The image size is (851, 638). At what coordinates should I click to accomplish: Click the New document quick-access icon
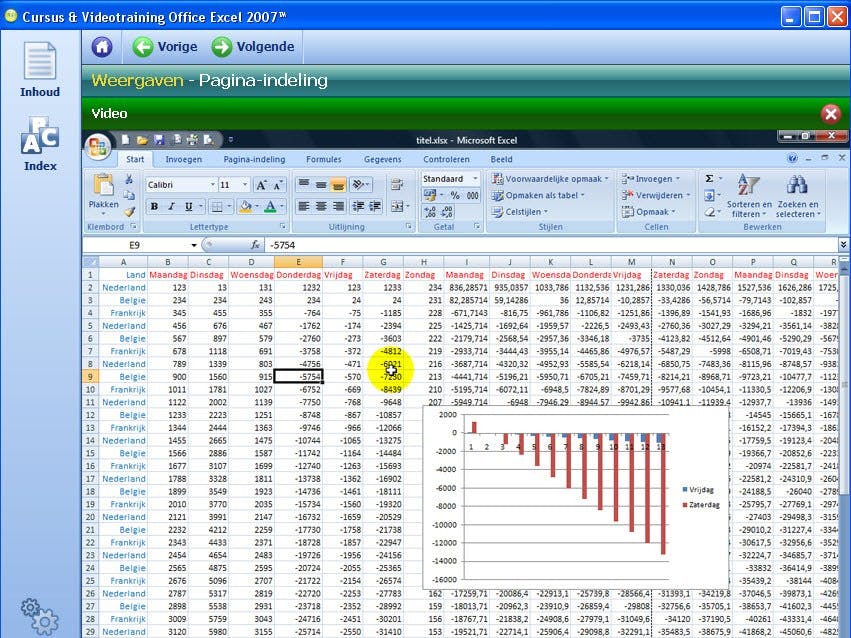point(125,140)
